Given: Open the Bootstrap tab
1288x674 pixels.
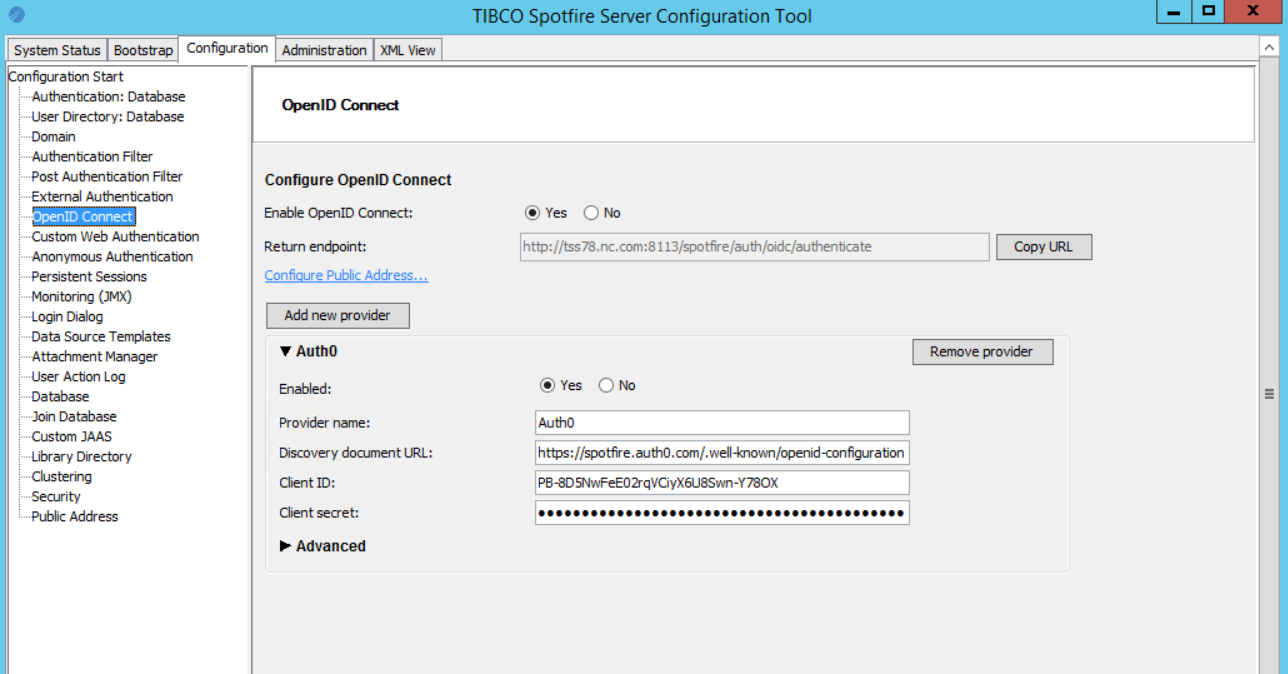Looking at the screenshot, I should pyautogui.click(x=143, y=50).
